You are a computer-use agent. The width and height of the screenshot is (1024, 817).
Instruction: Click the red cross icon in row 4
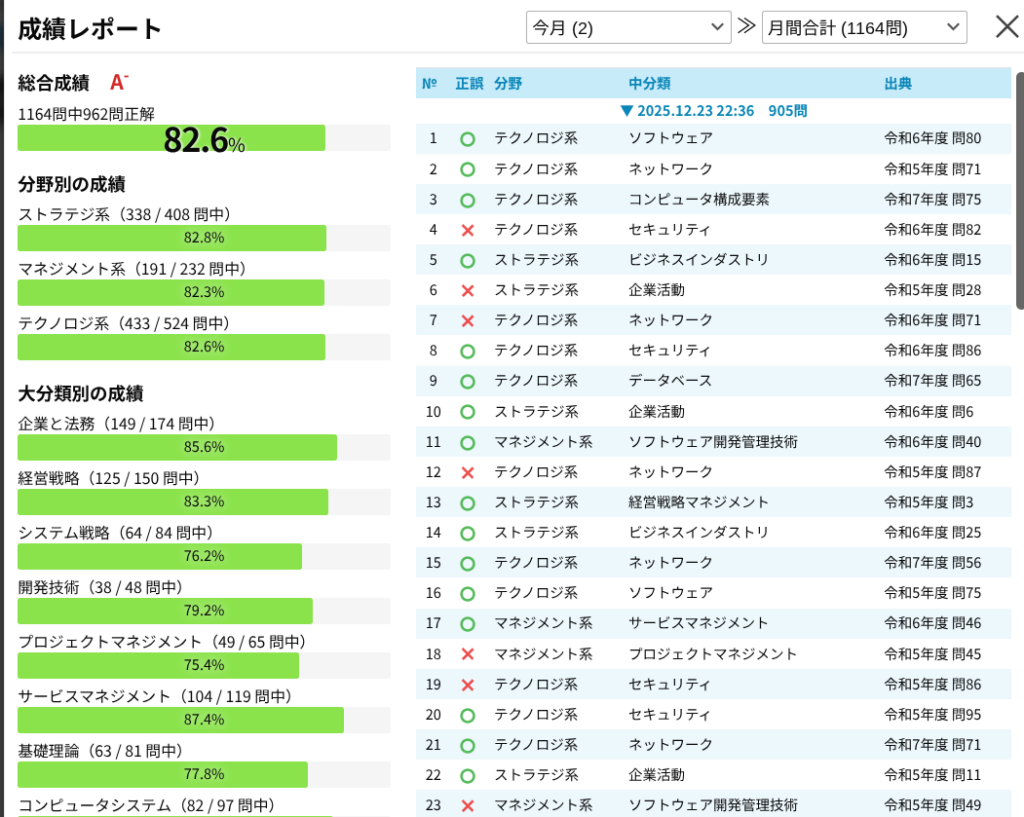[x=467, y=230]
